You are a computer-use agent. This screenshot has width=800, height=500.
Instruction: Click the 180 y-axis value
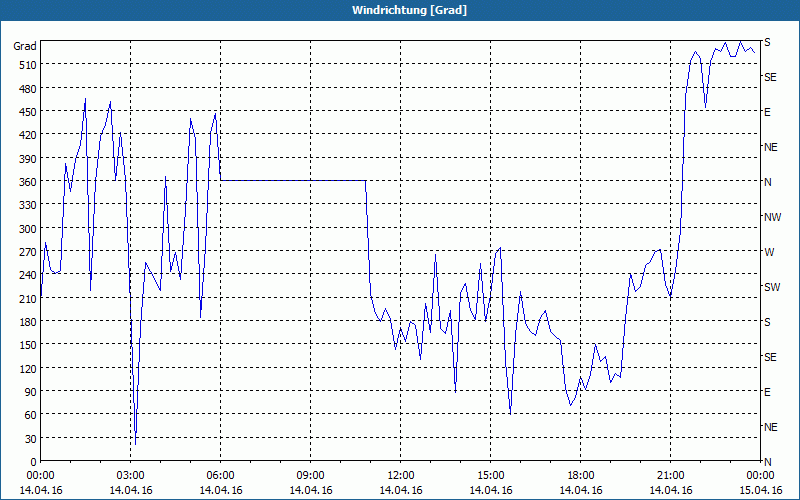pyautogui.click(x=29, y=322)
